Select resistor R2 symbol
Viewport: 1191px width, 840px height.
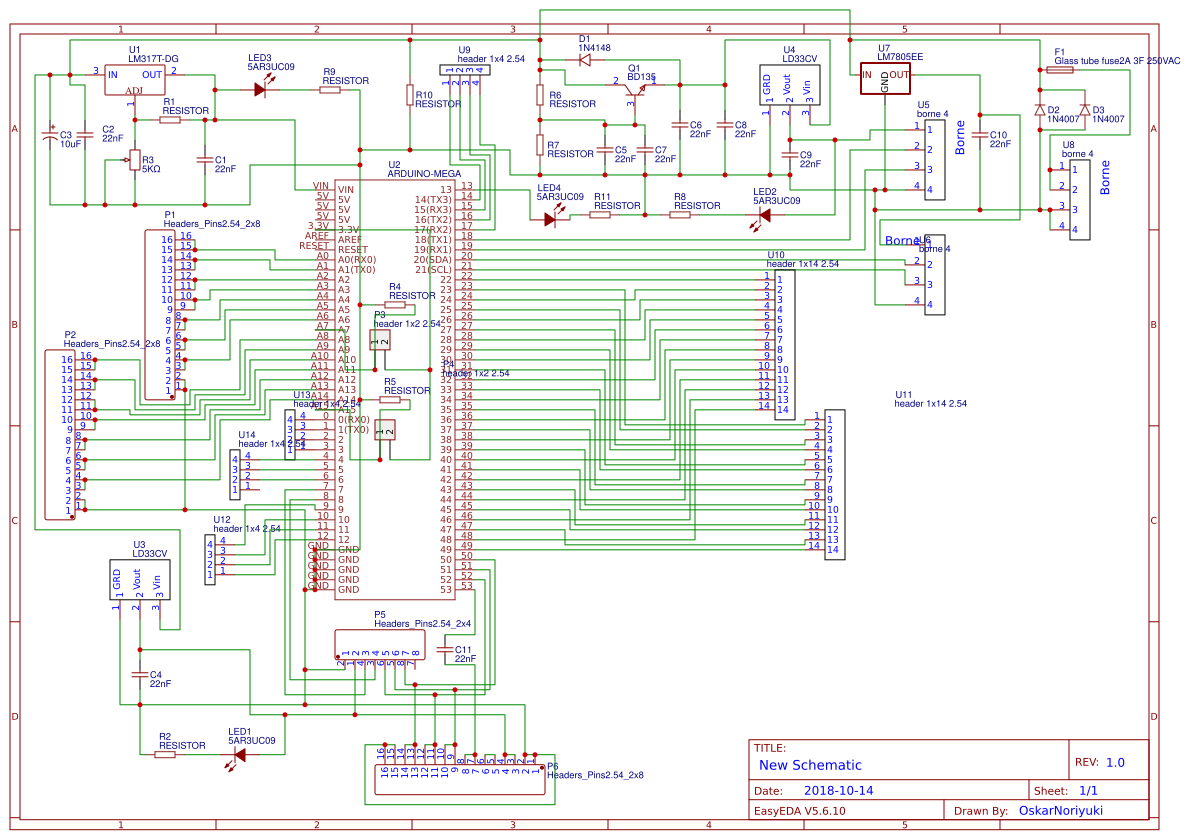(x=165, y=754)
